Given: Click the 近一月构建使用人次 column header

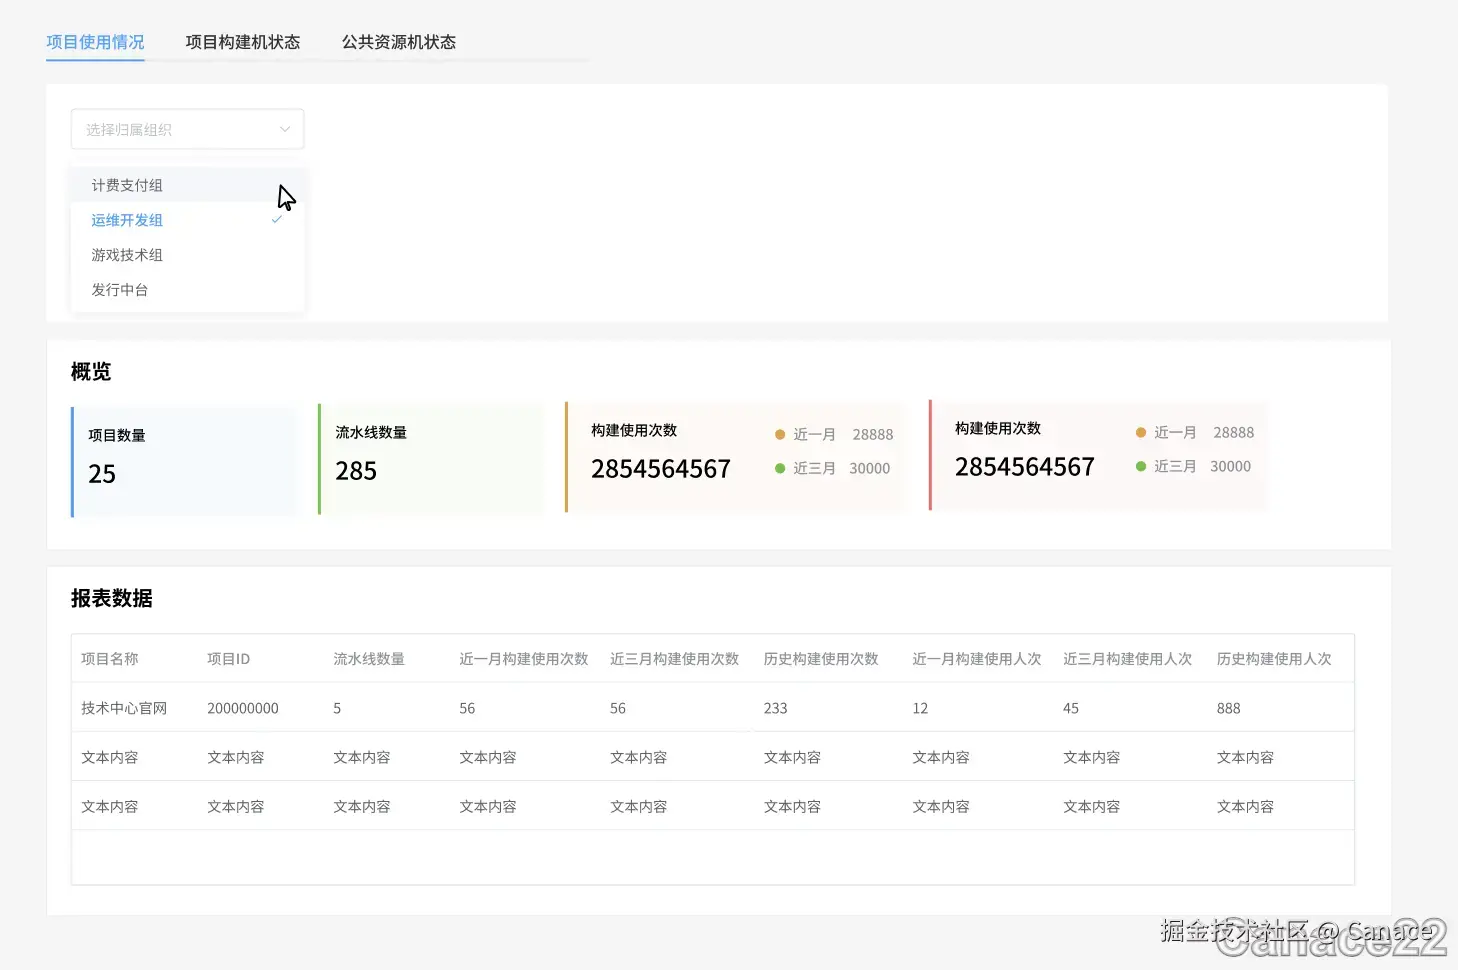Looking at the screenshot, I should tap(977, 659).
